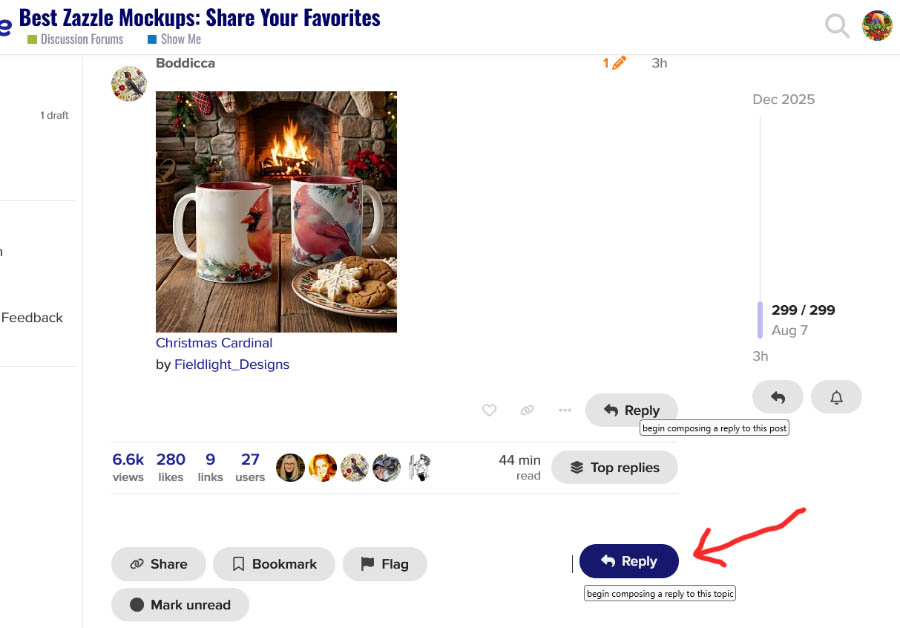Toggle the Bookmark button
Image resolution: width=900 pixels, height=628 pixels.
(x=274, y=564)
